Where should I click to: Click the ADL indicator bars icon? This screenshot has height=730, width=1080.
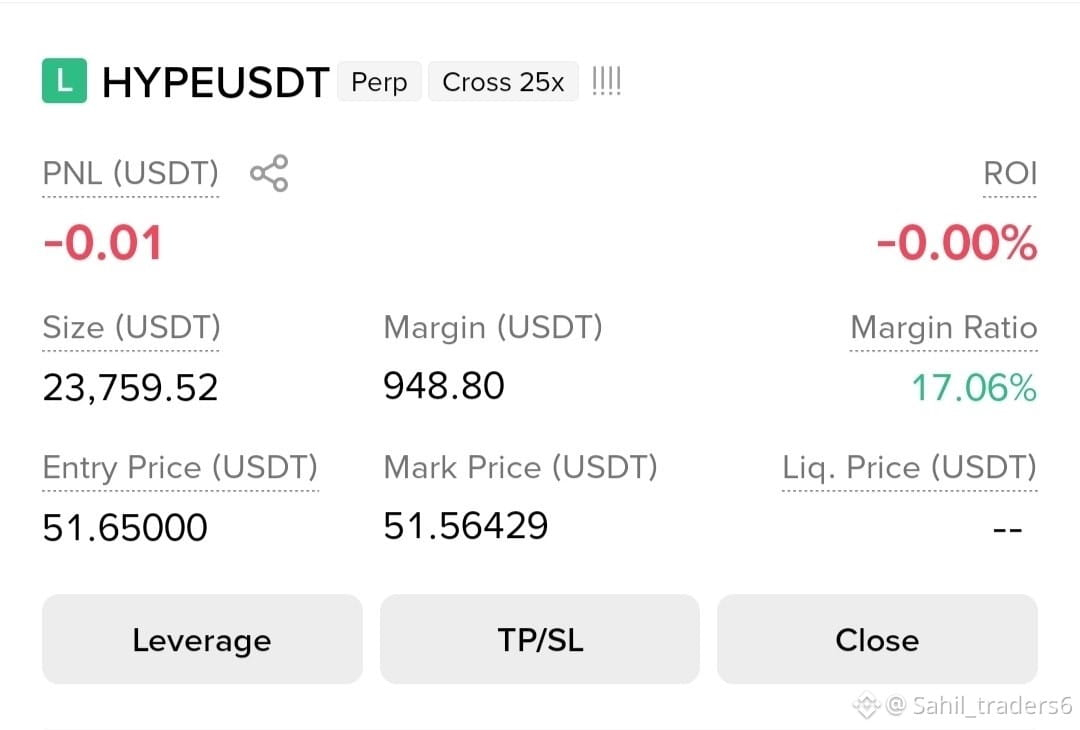point(607,81)
